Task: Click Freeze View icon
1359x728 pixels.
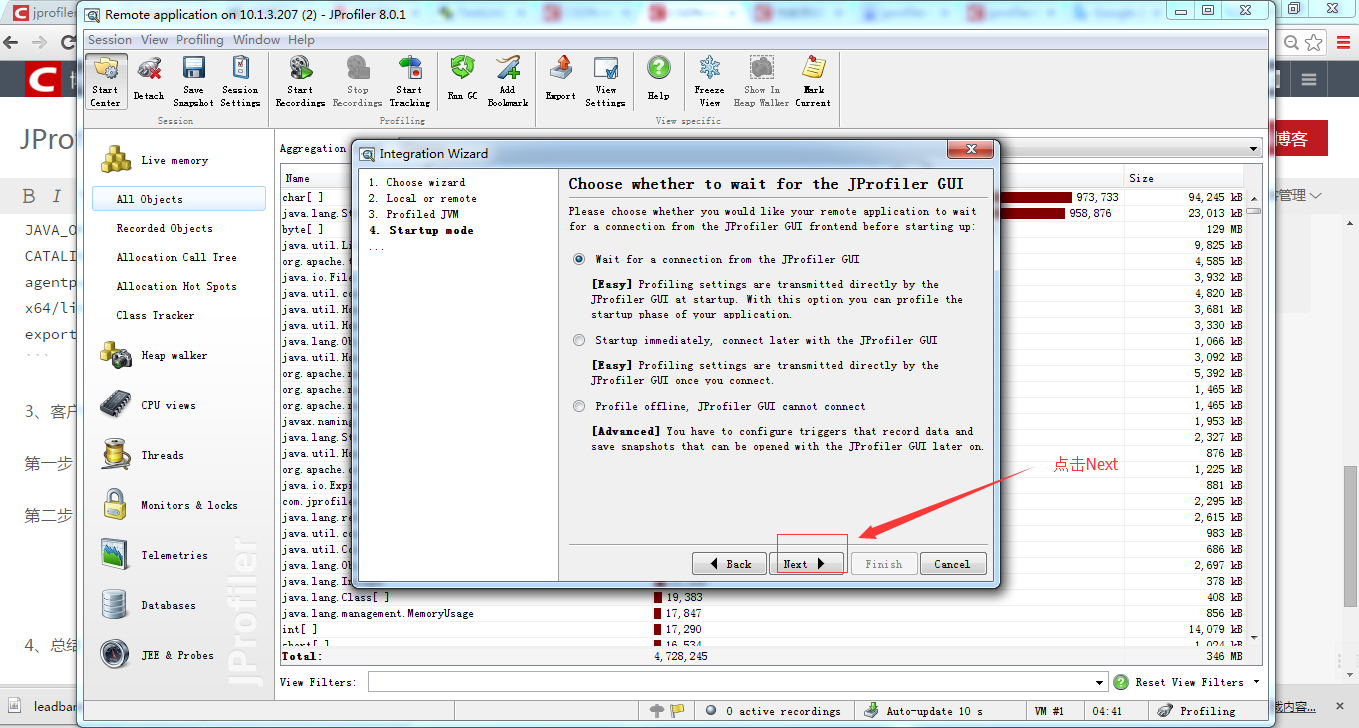Action: coord(709,81)
